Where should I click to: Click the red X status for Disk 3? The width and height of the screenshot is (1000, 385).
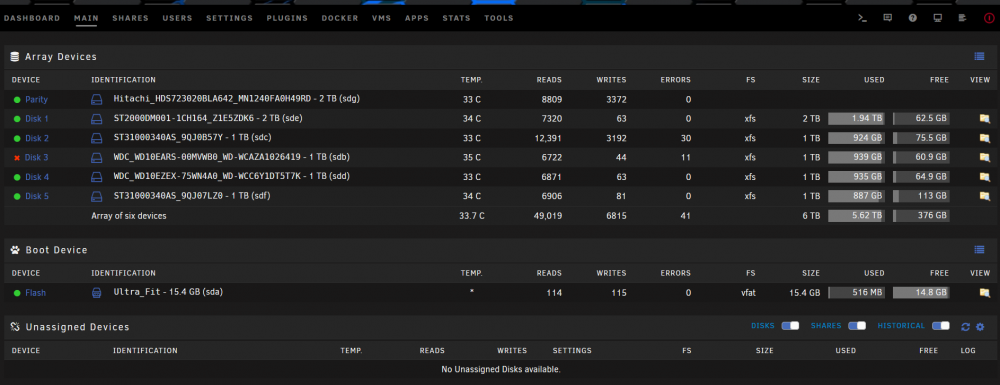click(17, 157)
